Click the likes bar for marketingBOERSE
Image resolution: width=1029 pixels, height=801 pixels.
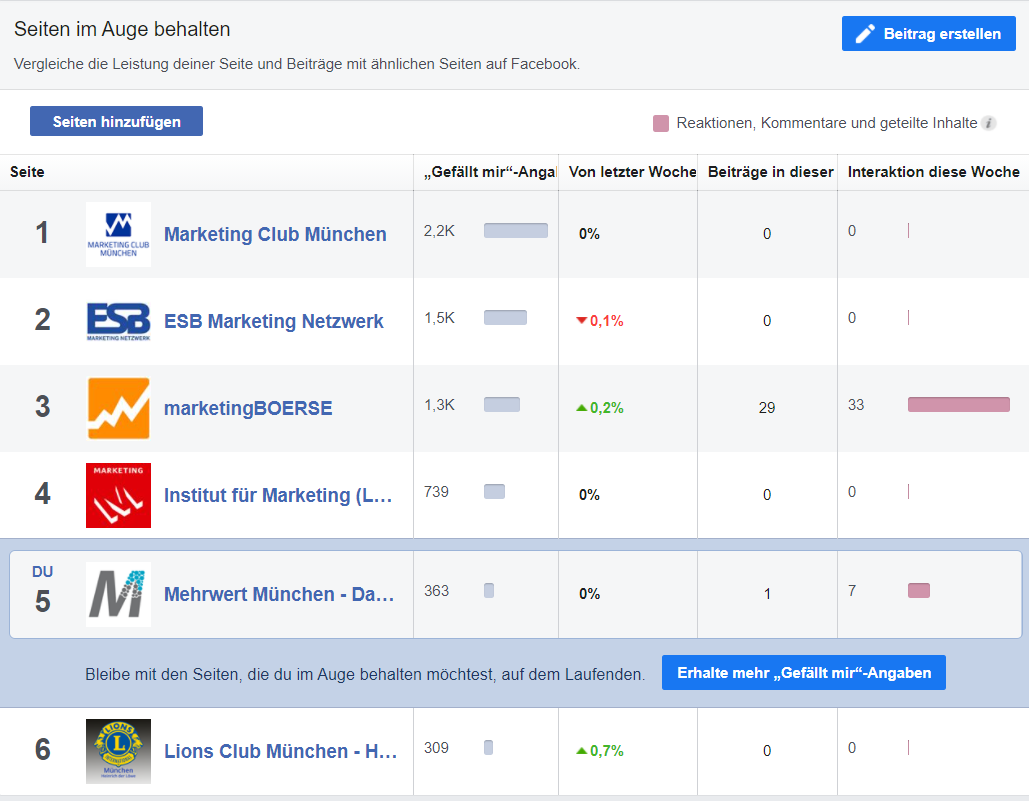point(502,405)
